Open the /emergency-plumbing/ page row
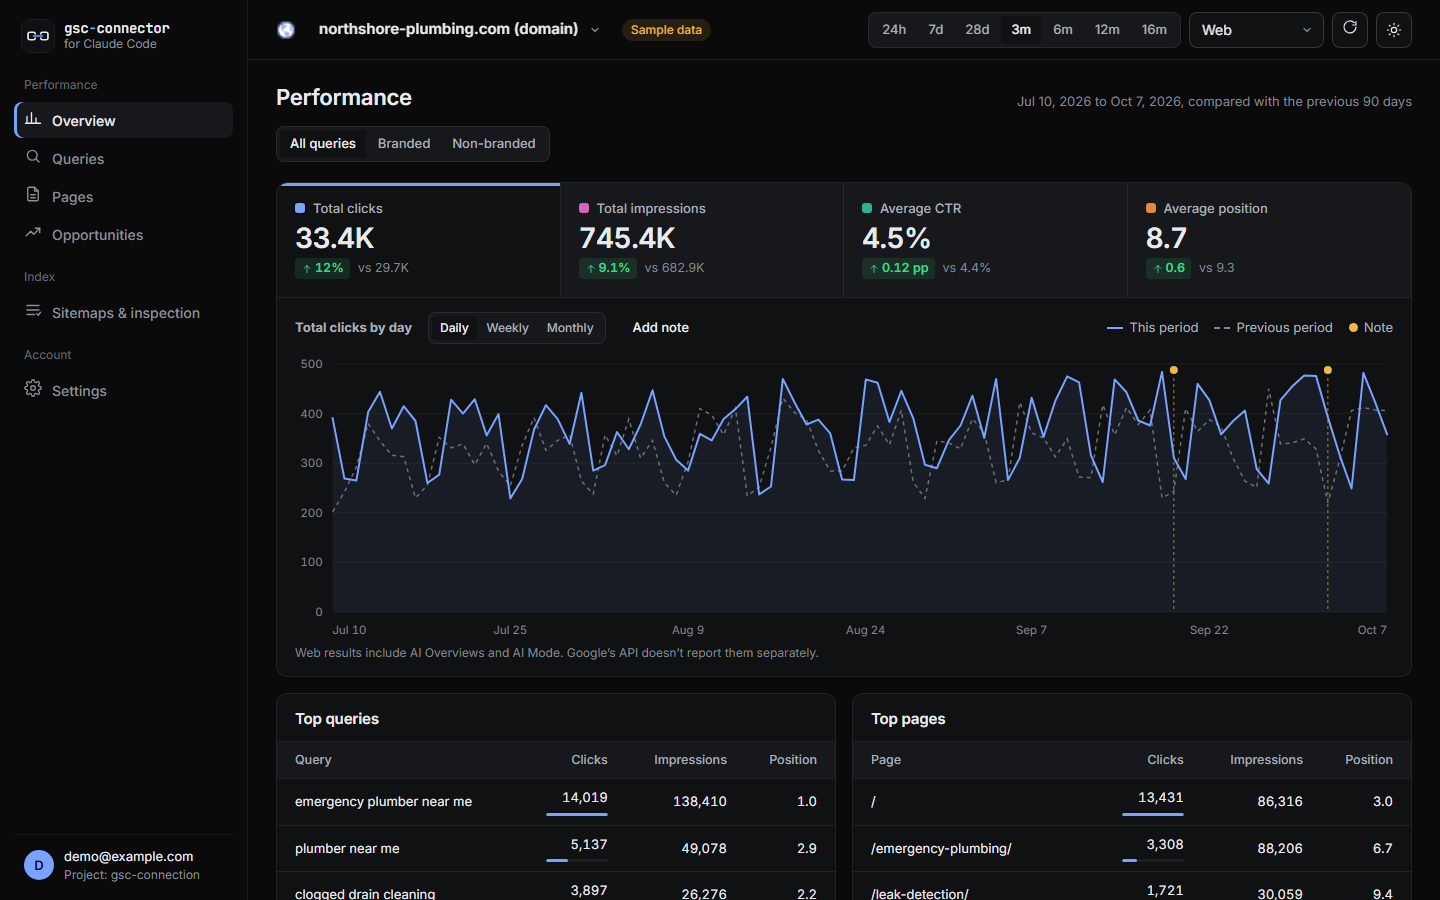Image resolution: width=1440 pixels, height=900 pixels. coord(1132,848)
